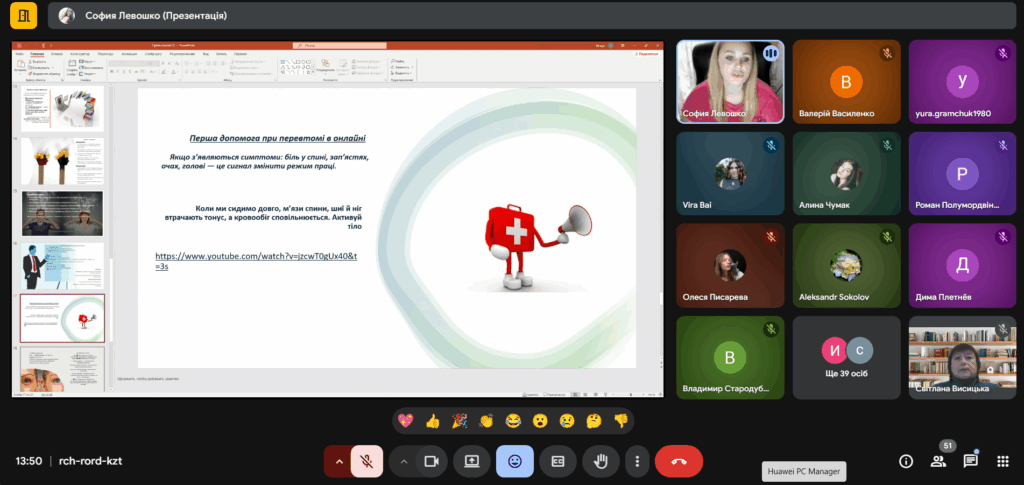Toggle closed captions

click(x=558, y=461)
